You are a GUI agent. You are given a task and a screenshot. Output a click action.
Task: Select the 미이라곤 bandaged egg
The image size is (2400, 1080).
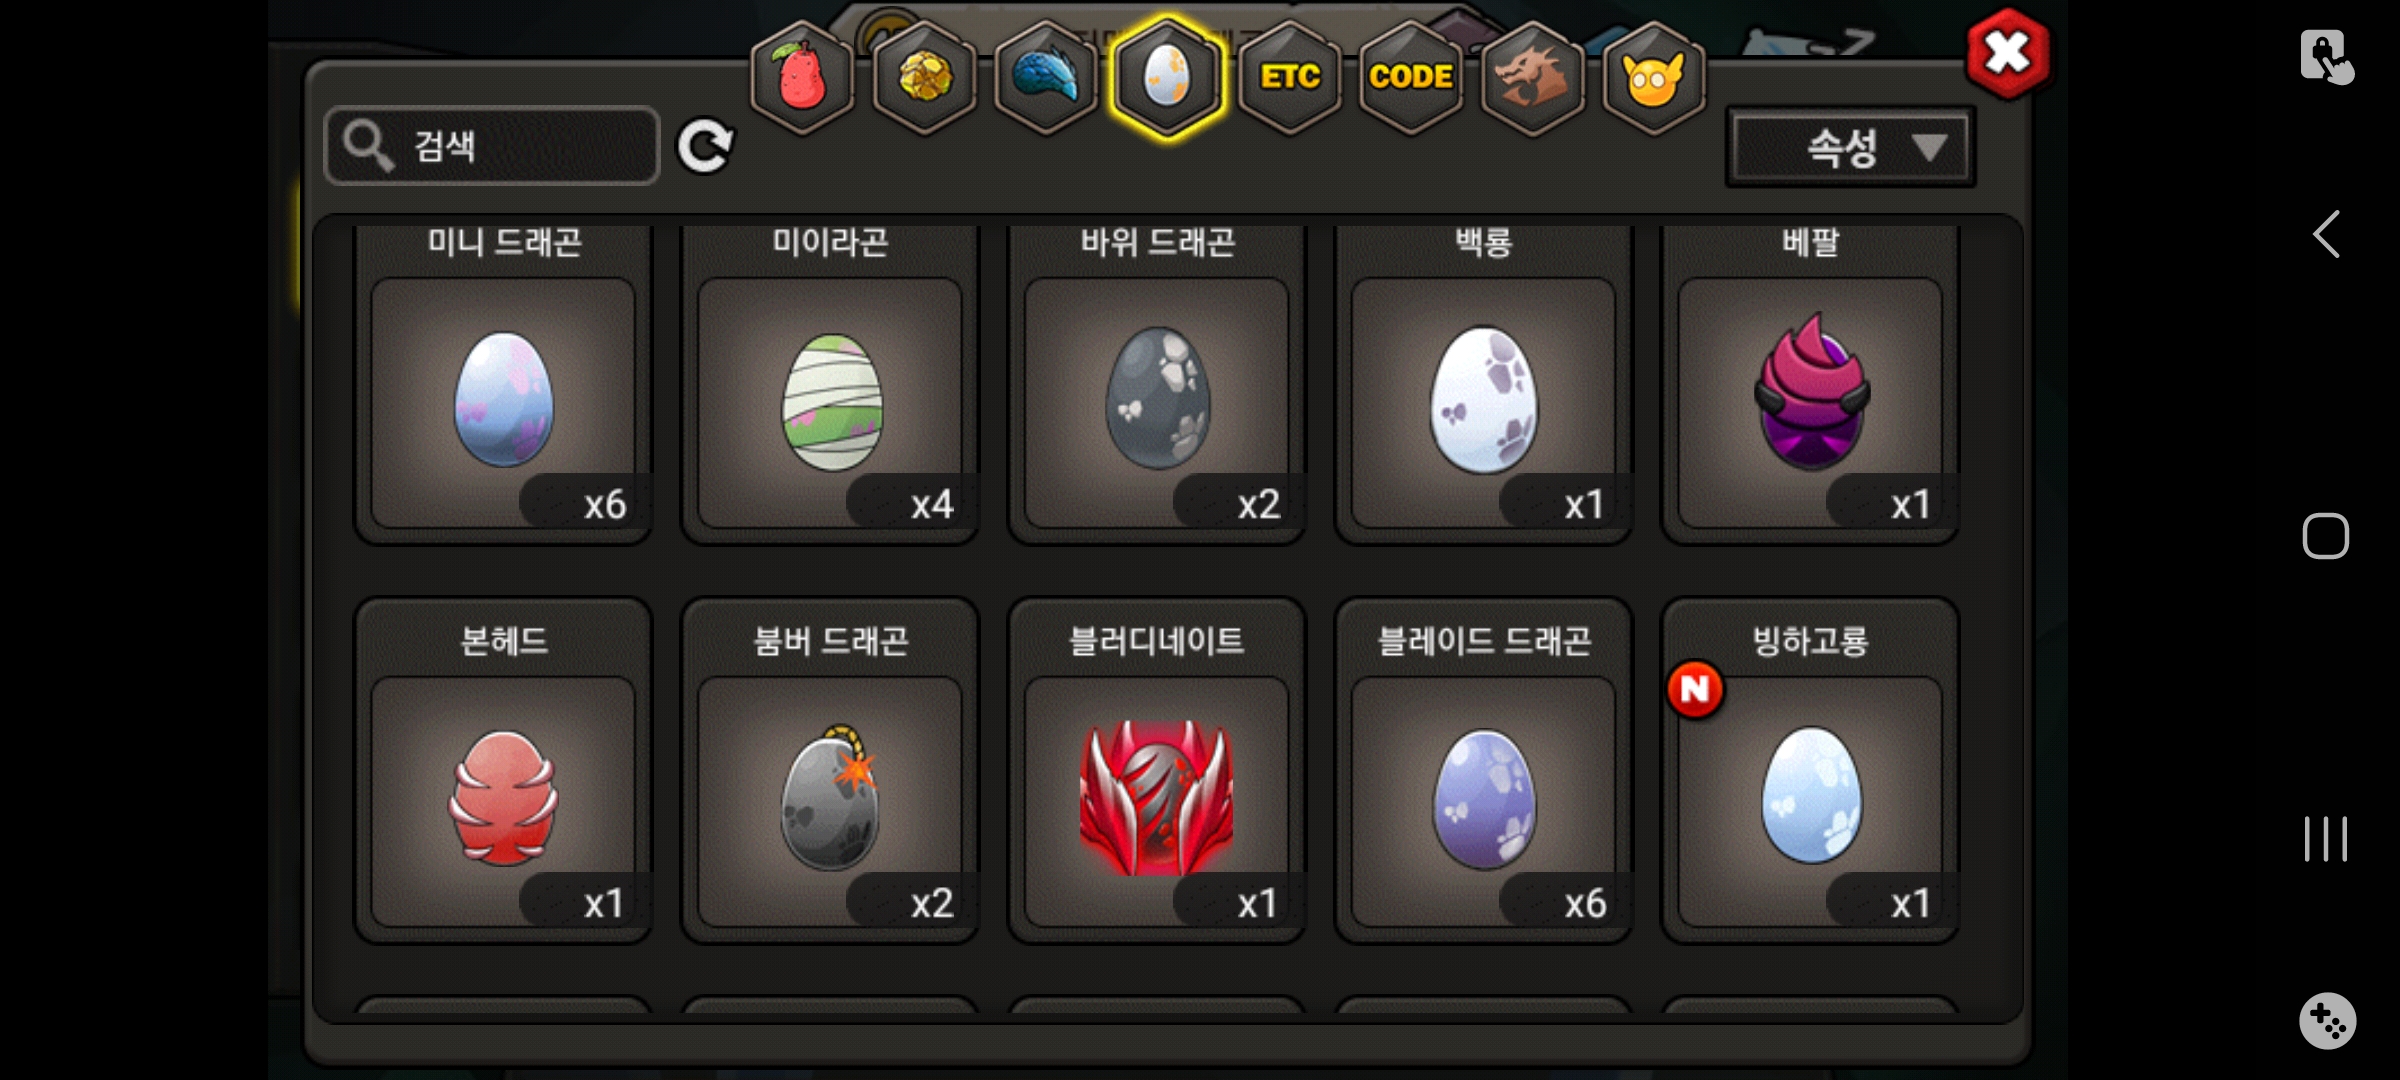pos(830,385)
